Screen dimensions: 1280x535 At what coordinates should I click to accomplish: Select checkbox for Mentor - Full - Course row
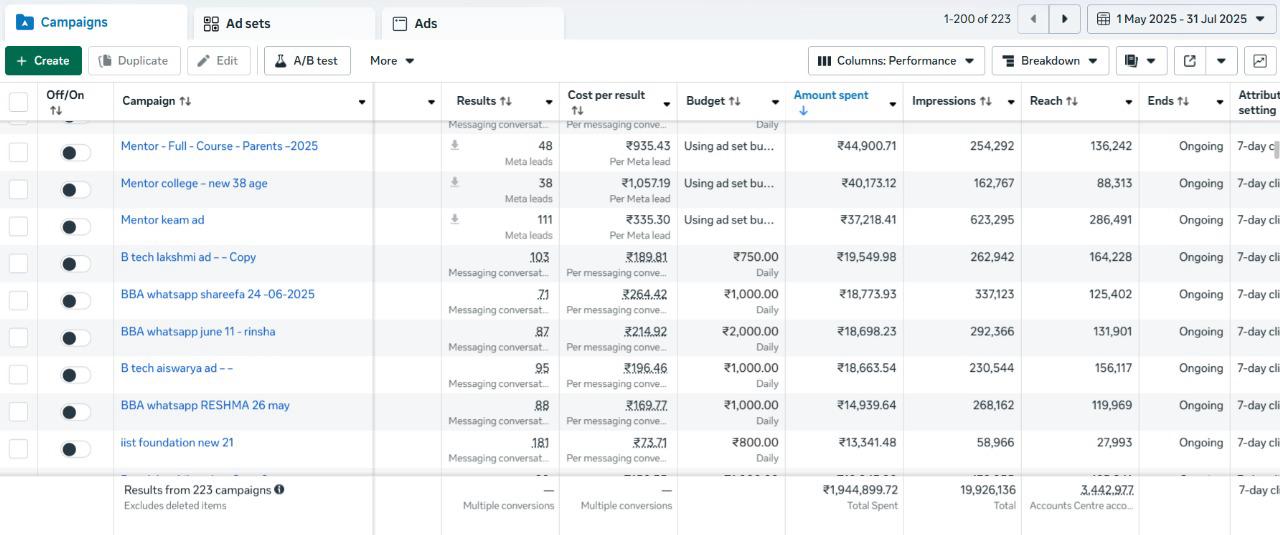[19, 152]
